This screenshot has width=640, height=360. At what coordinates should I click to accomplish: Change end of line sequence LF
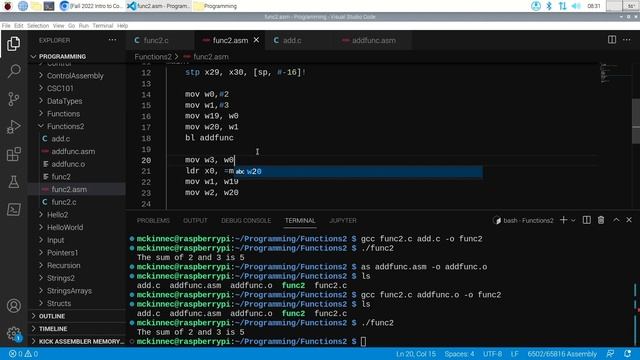(514, 354)
